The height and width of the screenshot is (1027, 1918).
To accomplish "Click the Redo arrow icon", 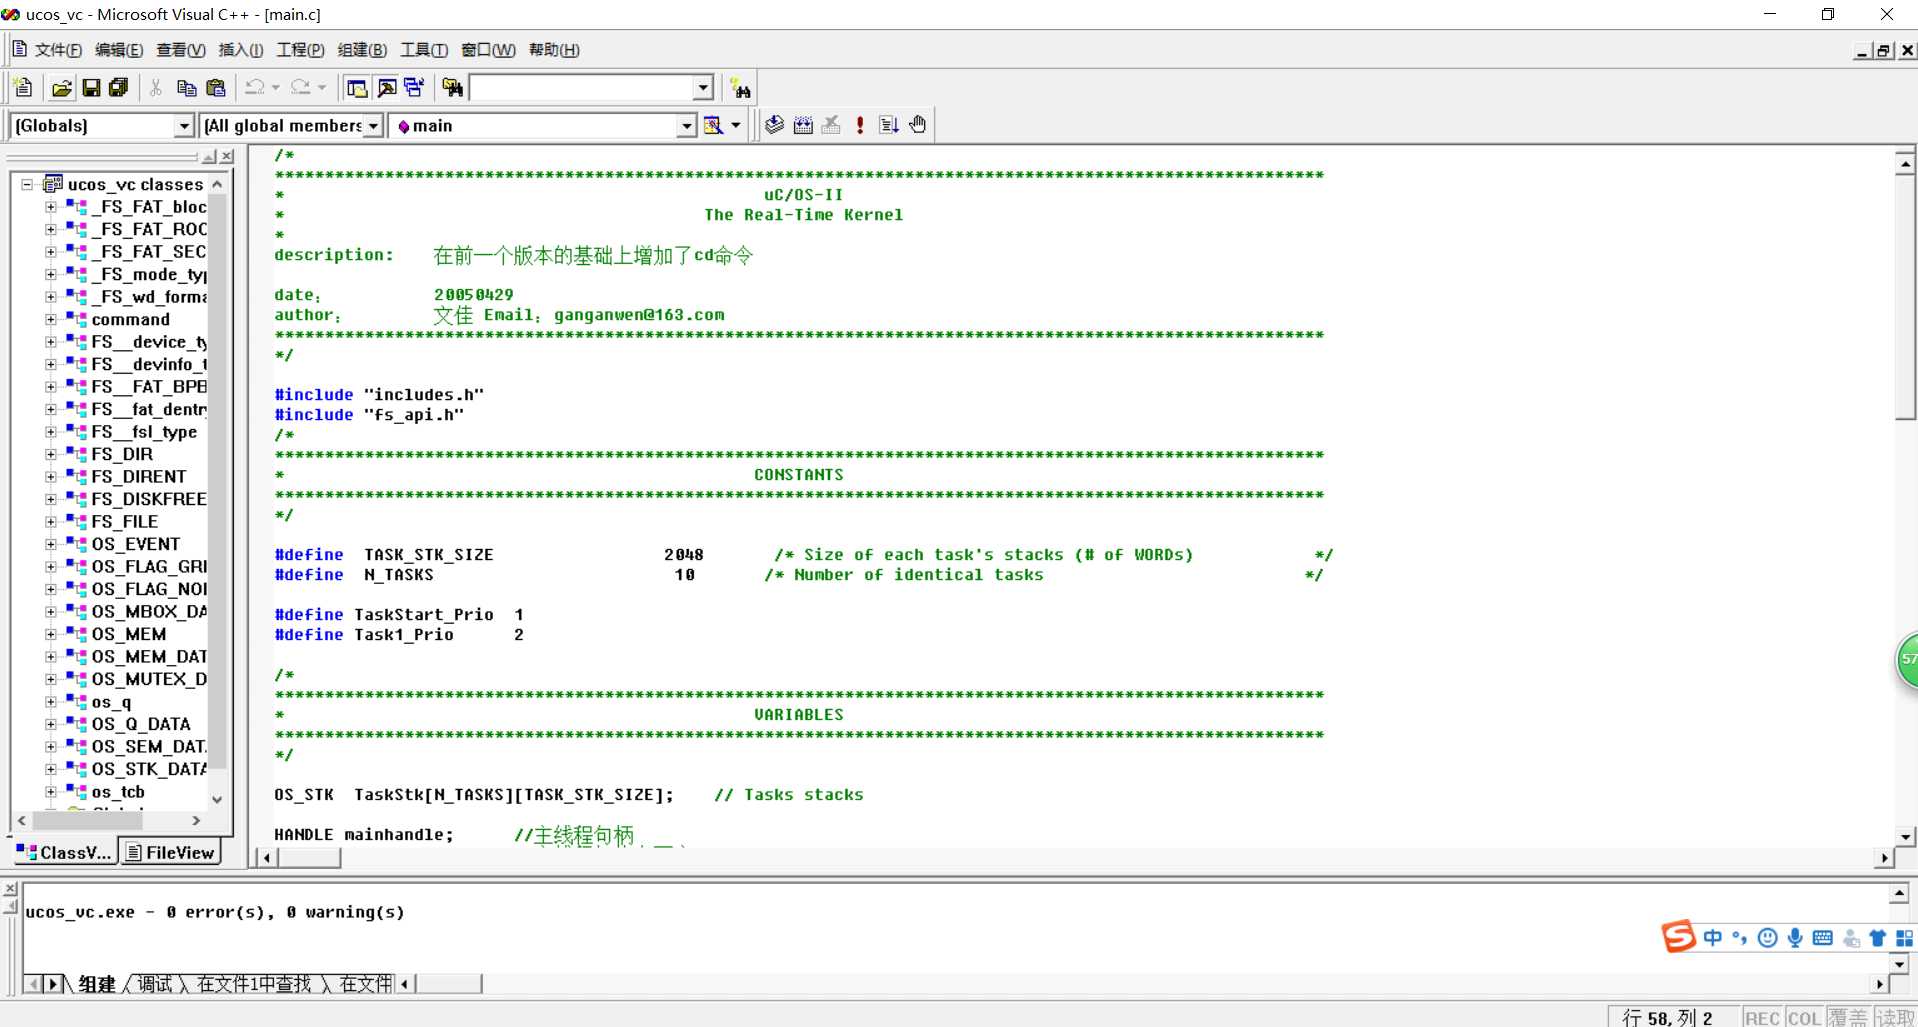I will coord(301,88).
